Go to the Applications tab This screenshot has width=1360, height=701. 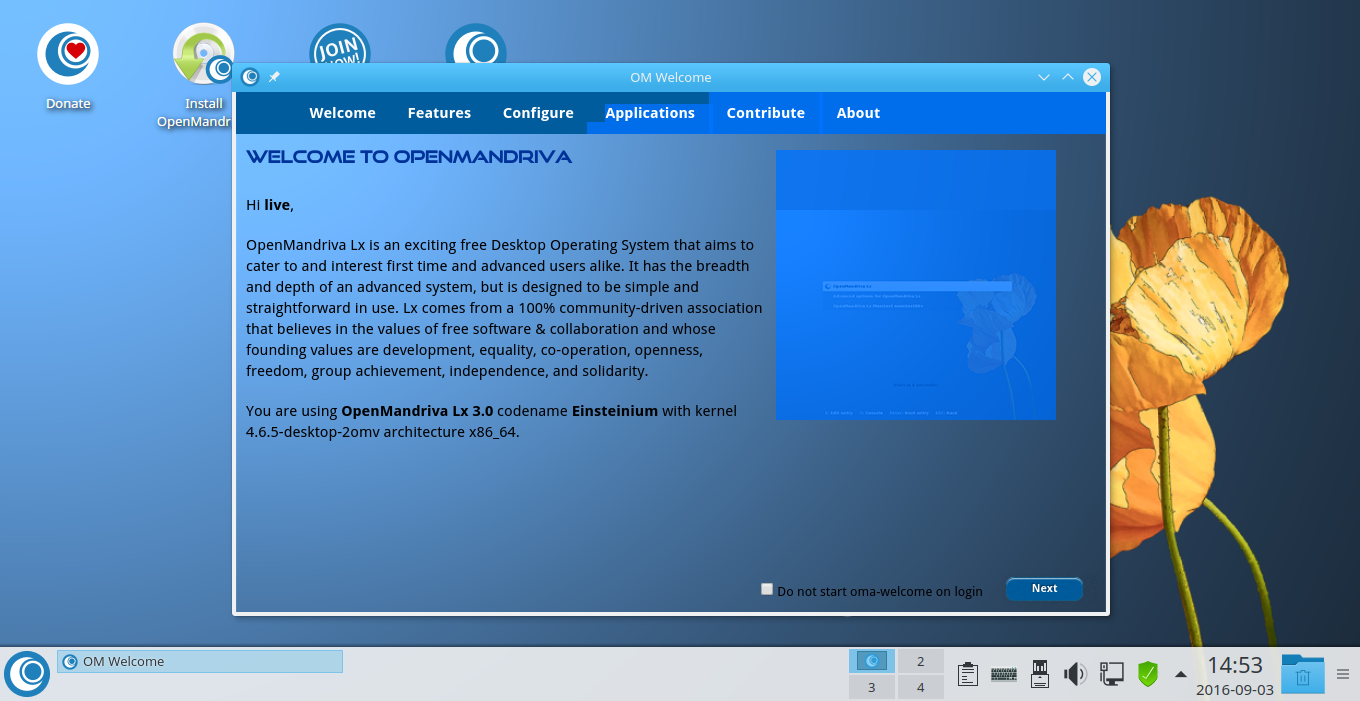(x=650, y=113)
